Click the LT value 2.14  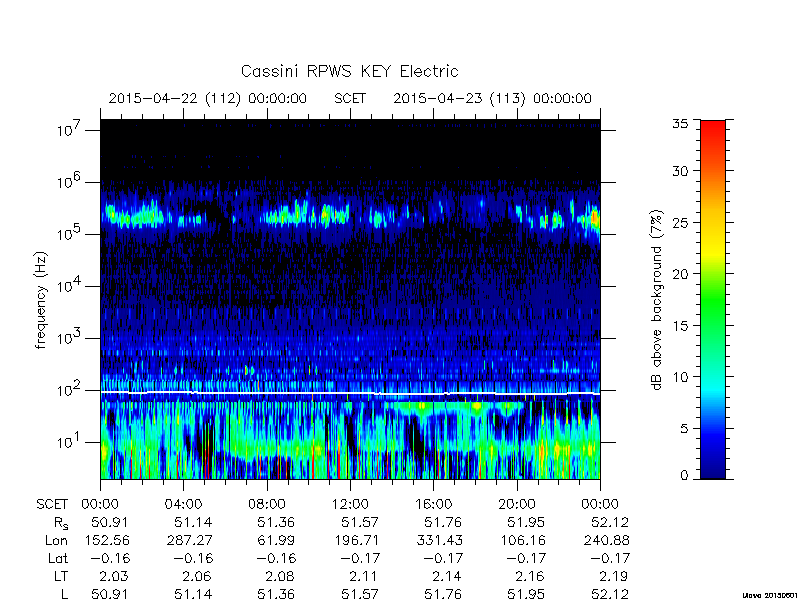446,577
